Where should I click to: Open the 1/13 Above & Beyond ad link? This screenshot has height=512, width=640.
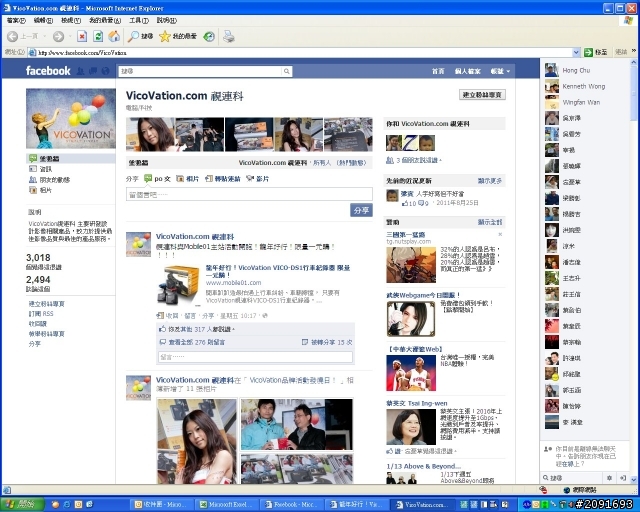point(424,466)
